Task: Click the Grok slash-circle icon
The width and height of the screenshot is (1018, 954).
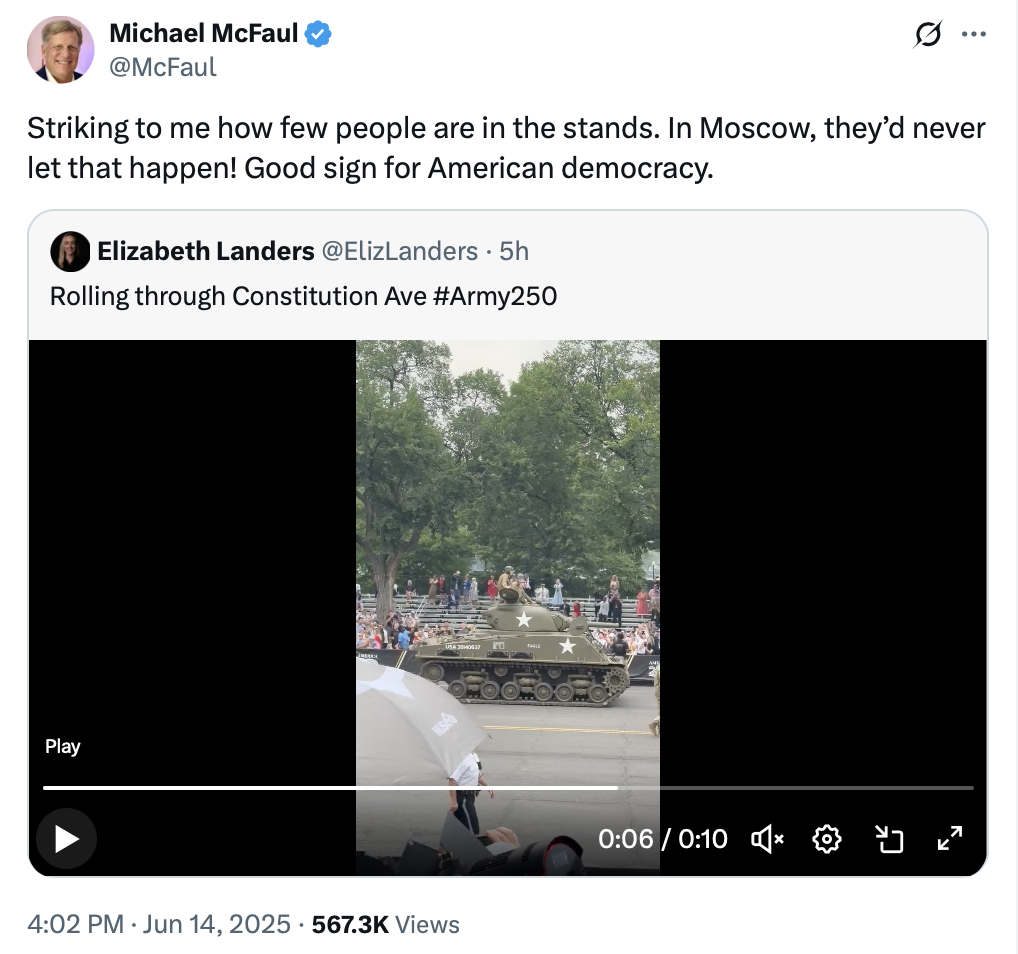Action: tap(928, 34)
